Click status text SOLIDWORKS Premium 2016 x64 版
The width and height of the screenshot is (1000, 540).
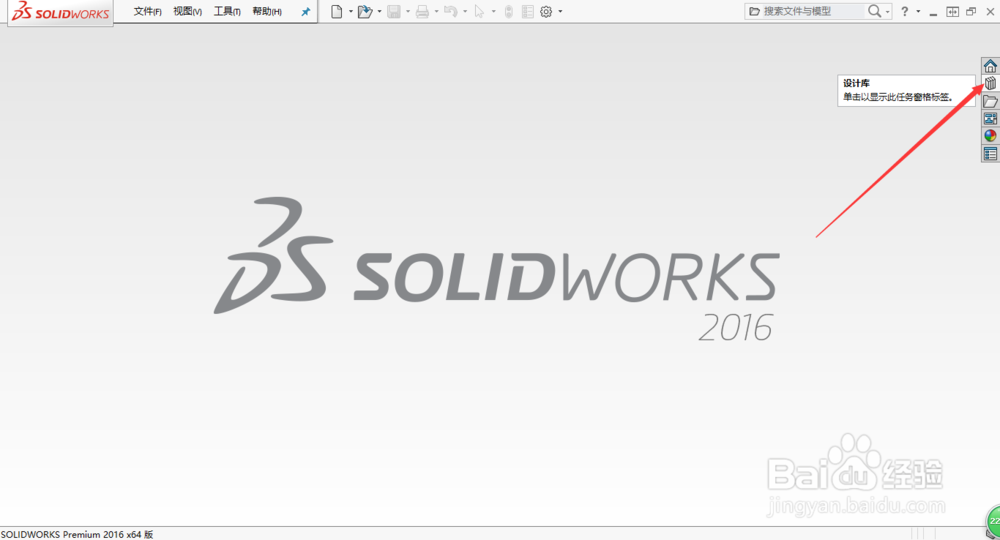coord(77,534)
